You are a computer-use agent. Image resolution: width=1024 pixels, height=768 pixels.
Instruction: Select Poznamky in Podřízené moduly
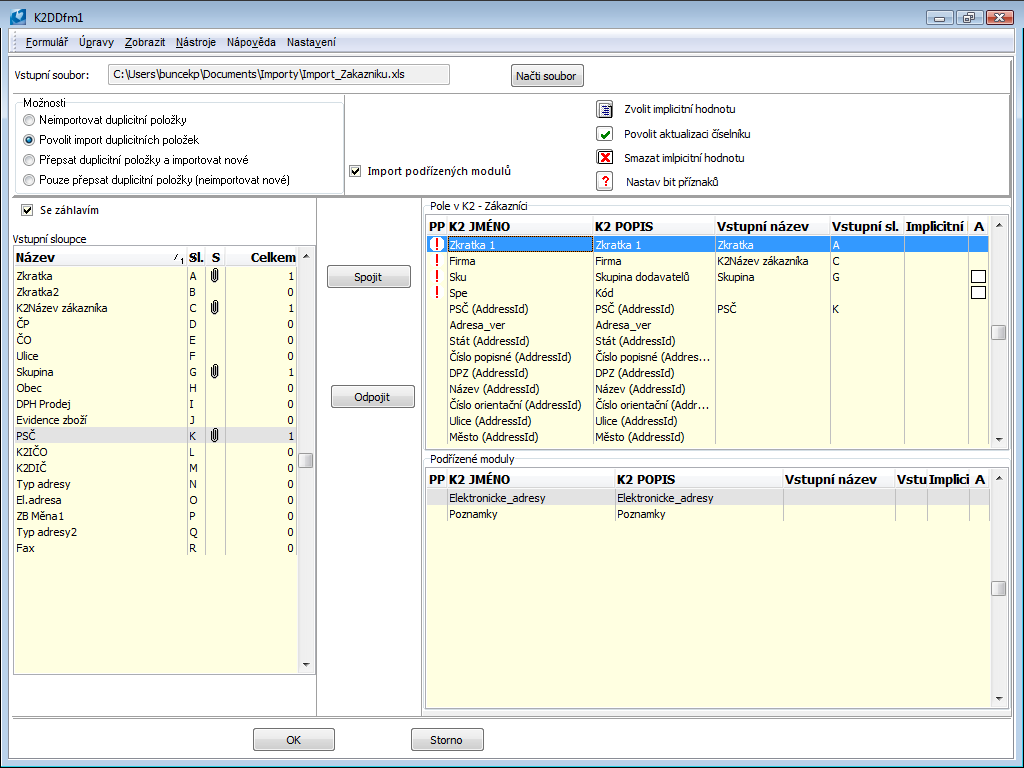[x=708, y=514]
